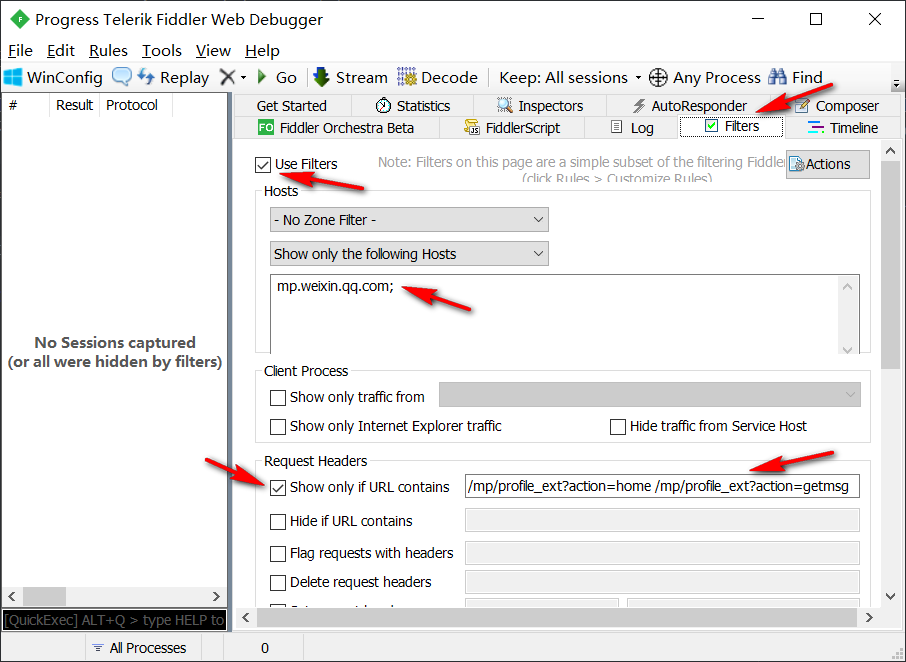Open the Edit menu
Viewport: 906px width, 662px height.
tap(61, 51)
